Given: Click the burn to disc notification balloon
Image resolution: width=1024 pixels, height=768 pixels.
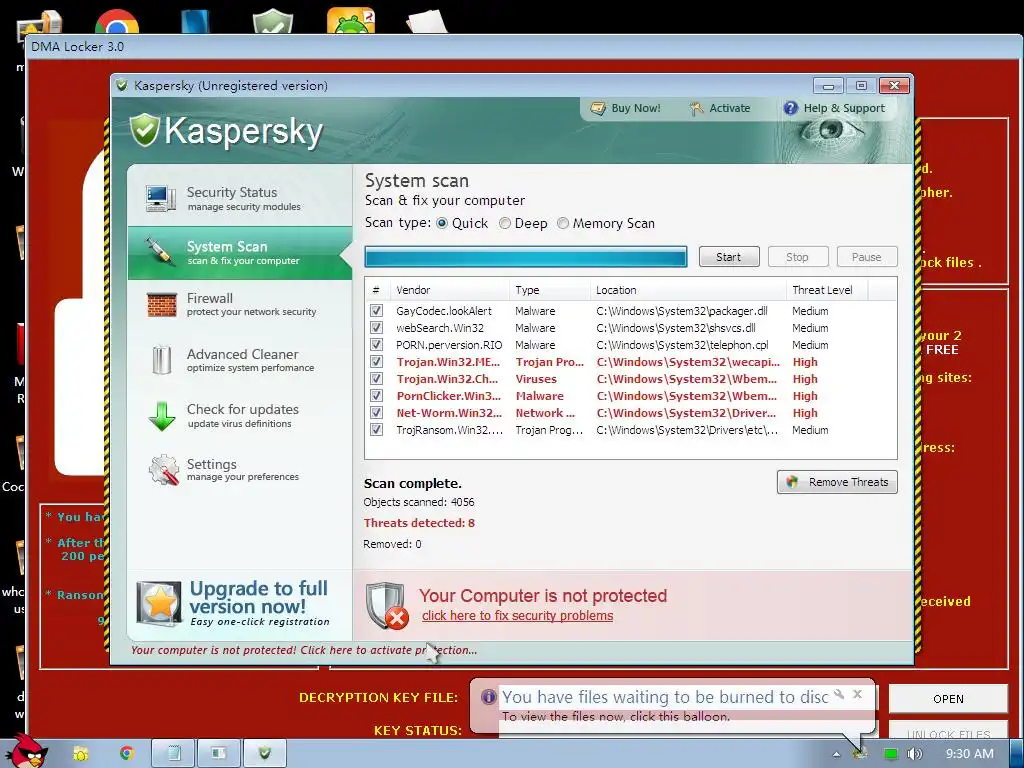Looking at the screenshot, I should click(673, 705).
